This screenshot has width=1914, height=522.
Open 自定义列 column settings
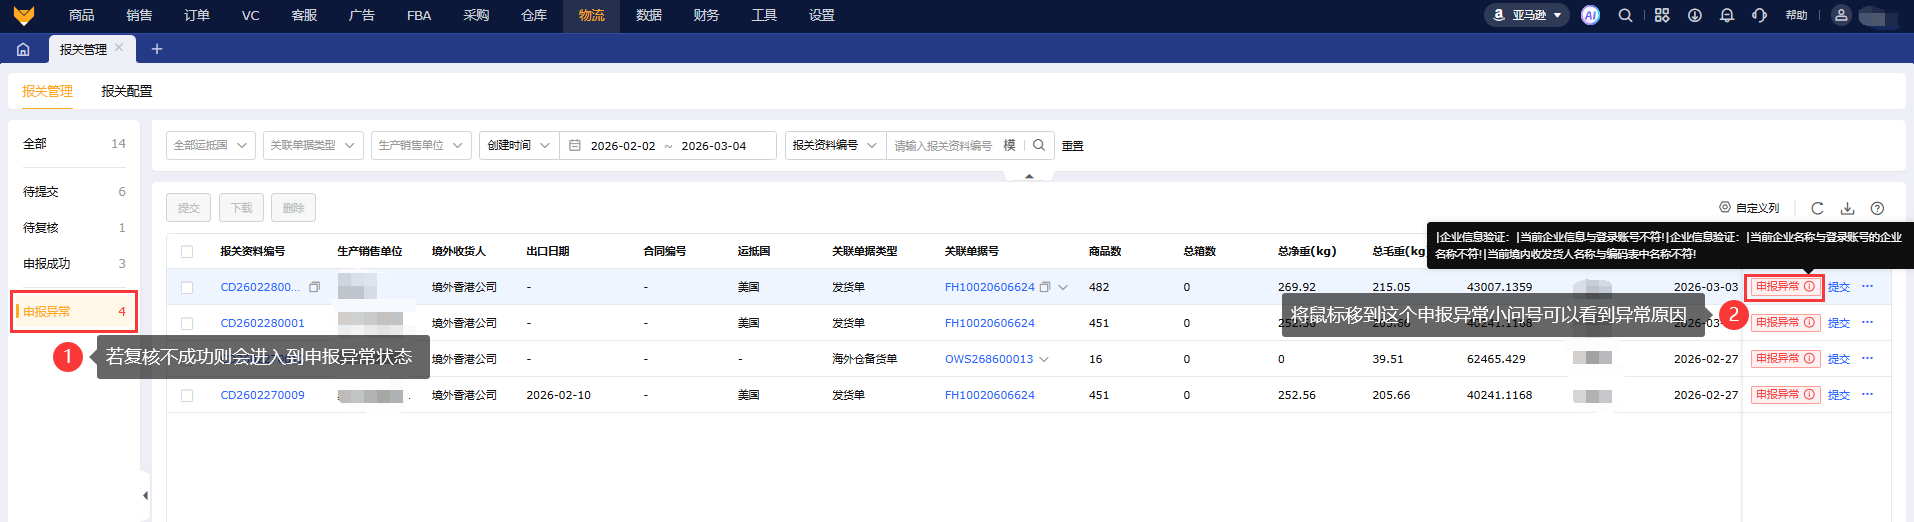1749,208
